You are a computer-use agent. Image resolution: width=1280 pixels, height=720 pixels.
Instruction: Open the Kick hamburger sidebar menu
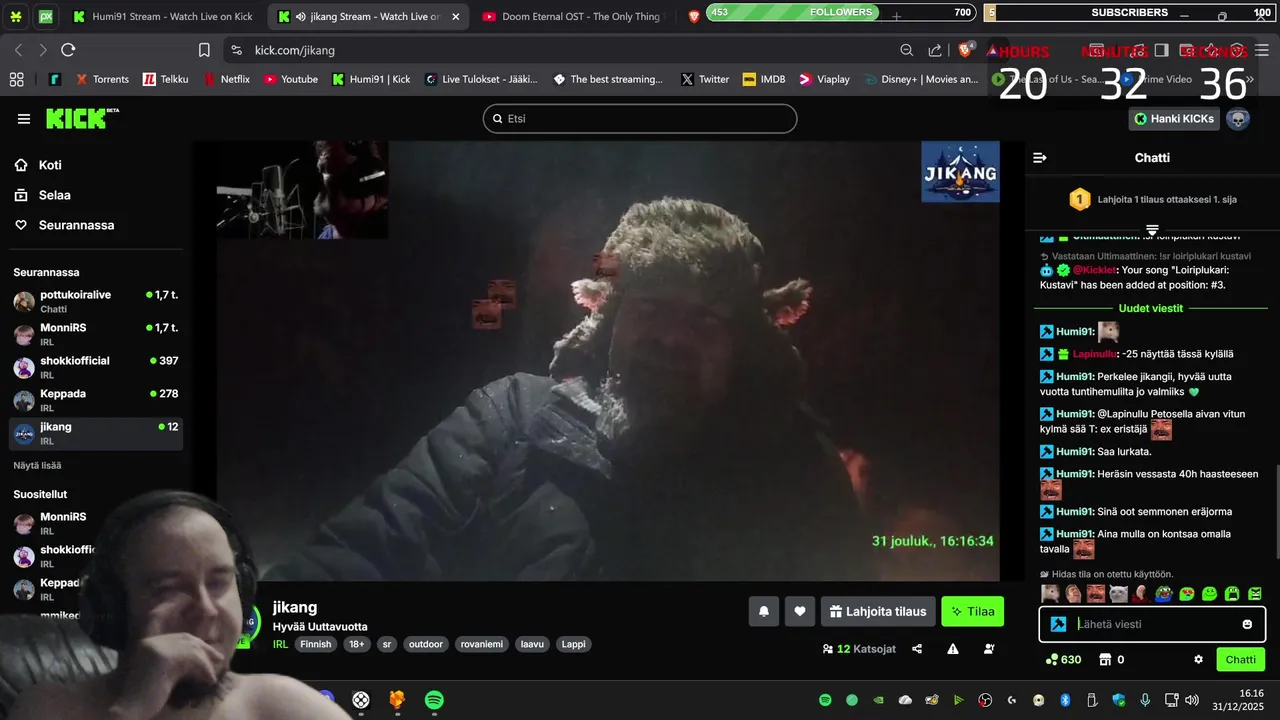(24, 119)
